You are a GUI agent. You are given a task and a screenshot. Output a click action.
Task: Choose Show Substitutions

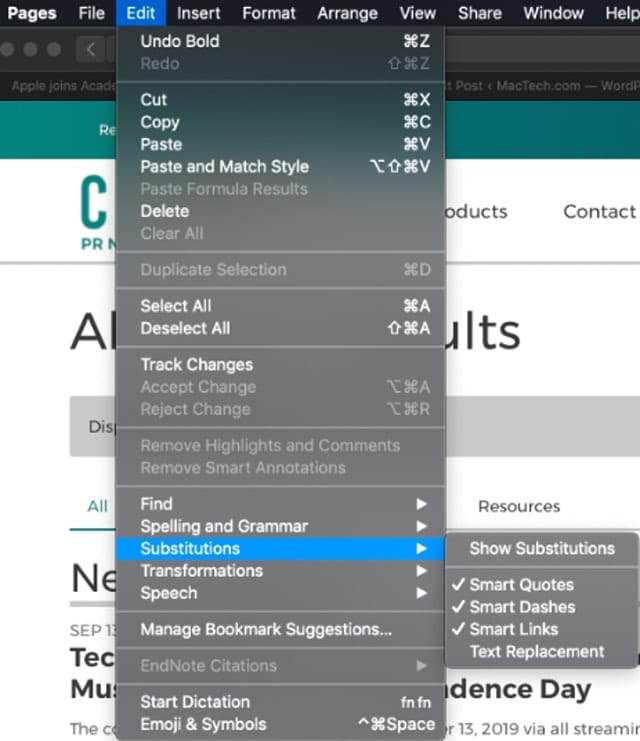coord(542,549)
